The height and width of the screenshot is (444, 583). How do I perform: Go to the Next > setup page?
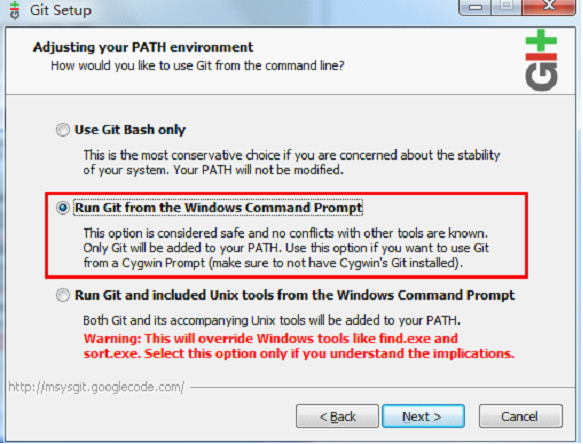[x=423, y=416]
